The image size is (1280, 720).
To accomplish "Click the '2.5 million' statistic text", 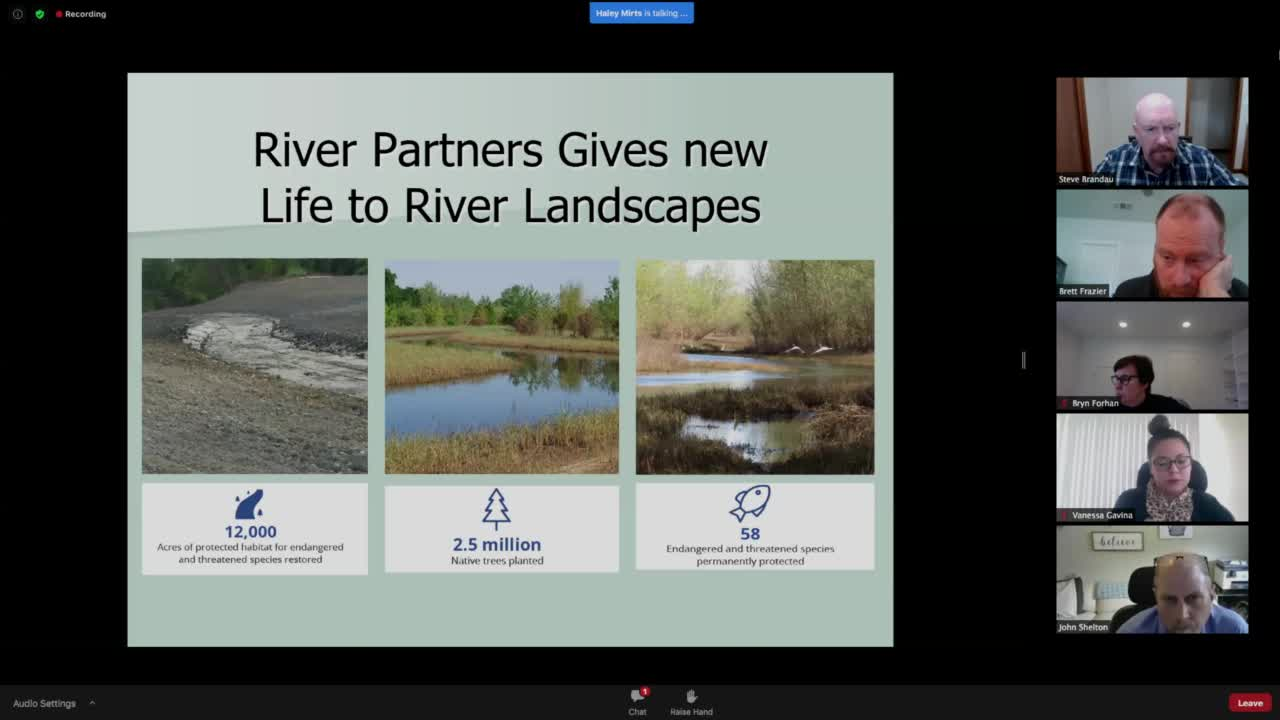I will (x=497, y=545).
